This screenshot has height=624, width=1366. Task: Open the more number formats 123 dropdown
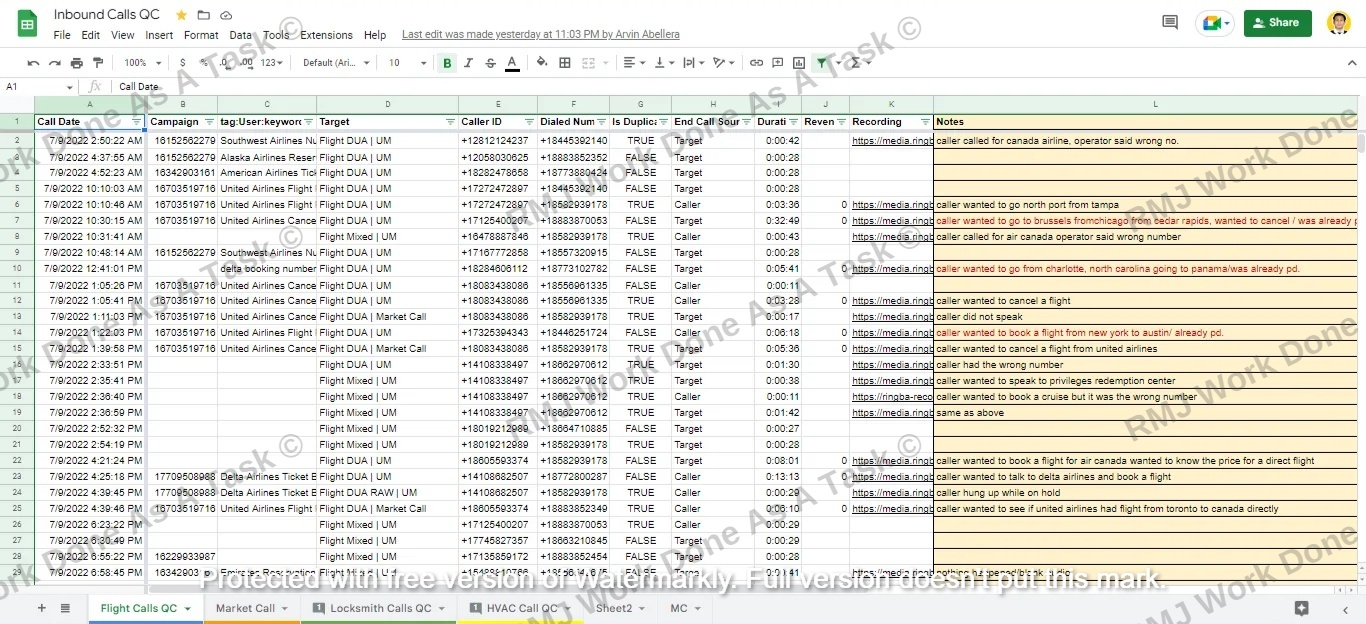271,63
